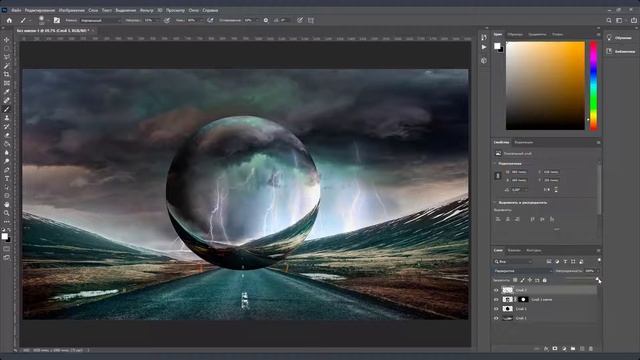Toggle lock position icon
This screenshot has height=360, width=640.
[x=530, y=280]
